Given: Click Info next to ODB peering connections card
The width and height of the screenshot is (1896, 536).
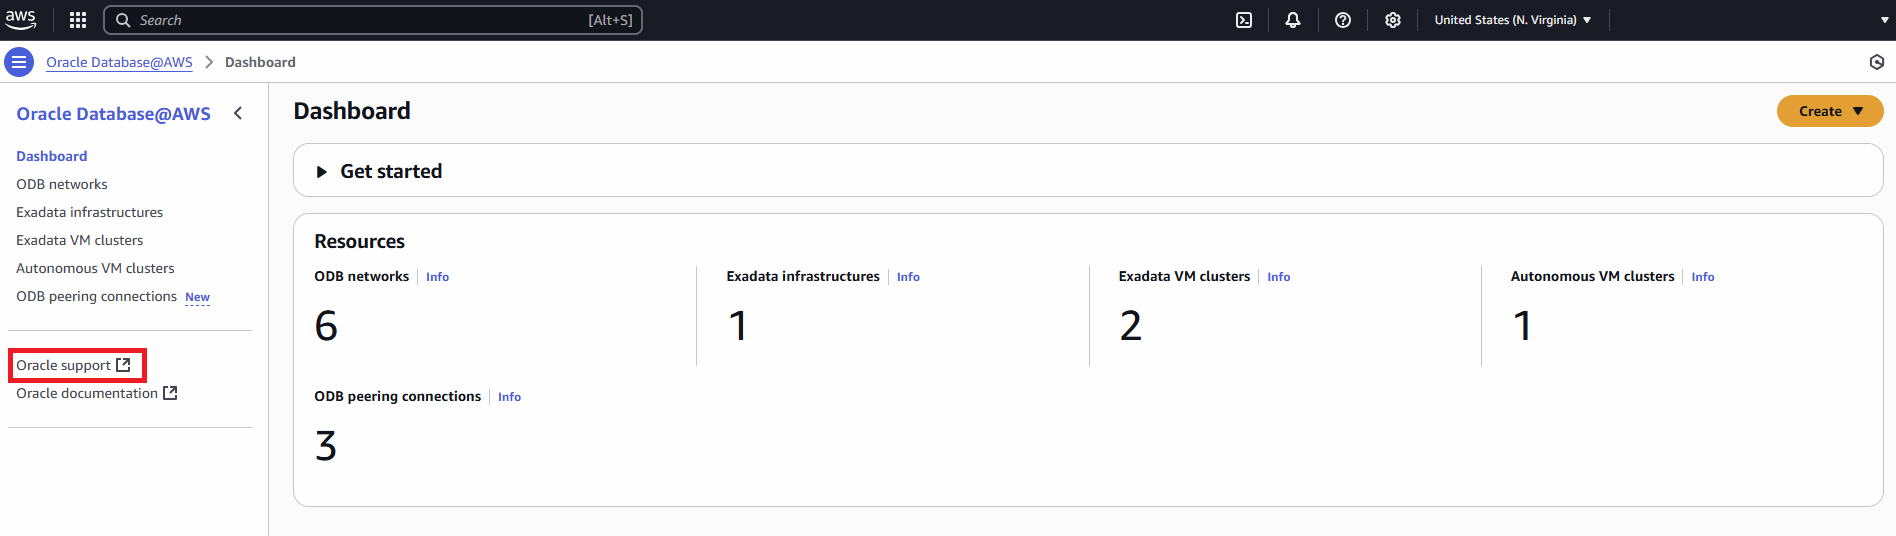Looking at the screenshot, I should (509, 397).
